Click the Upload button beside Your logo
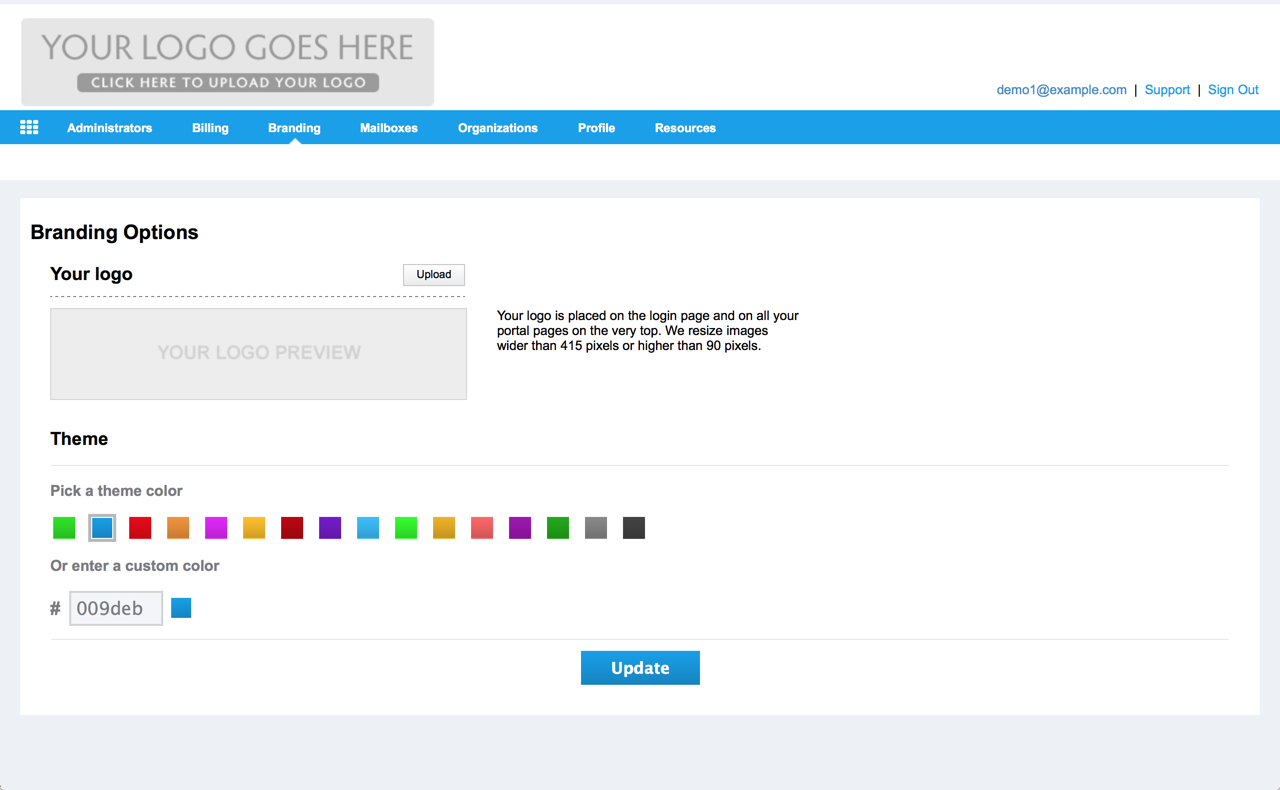 [434, 275]
